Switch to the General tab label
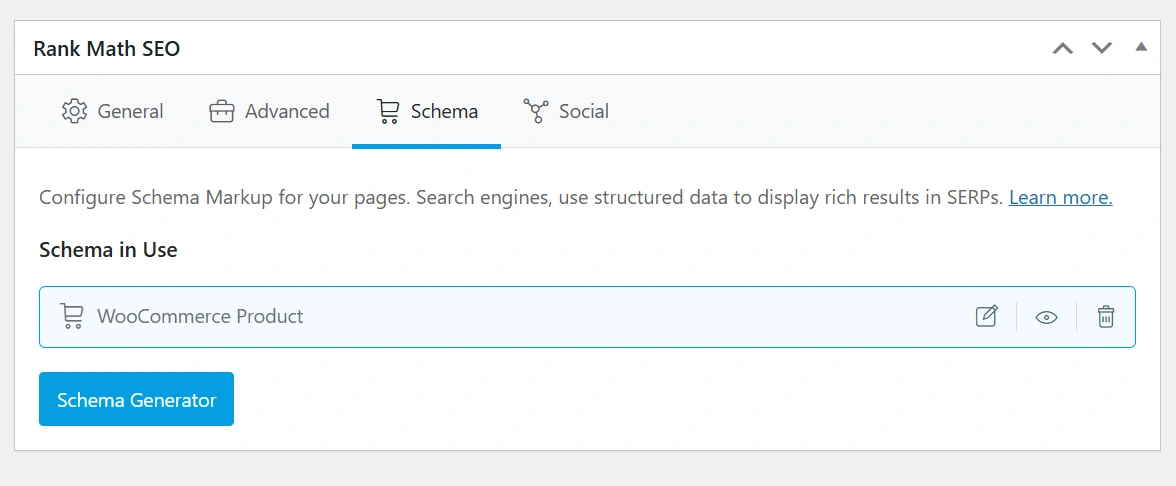1176x486 pixels. click(130, 111)
